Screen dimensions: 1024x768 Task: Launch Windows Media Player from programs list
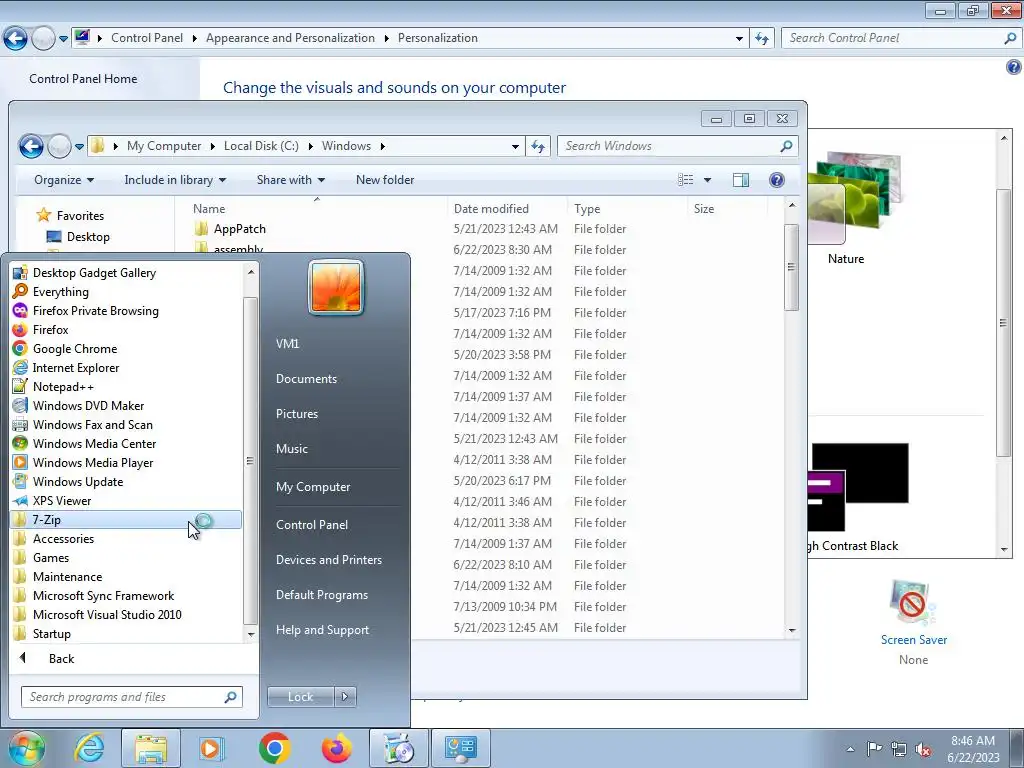93,462
